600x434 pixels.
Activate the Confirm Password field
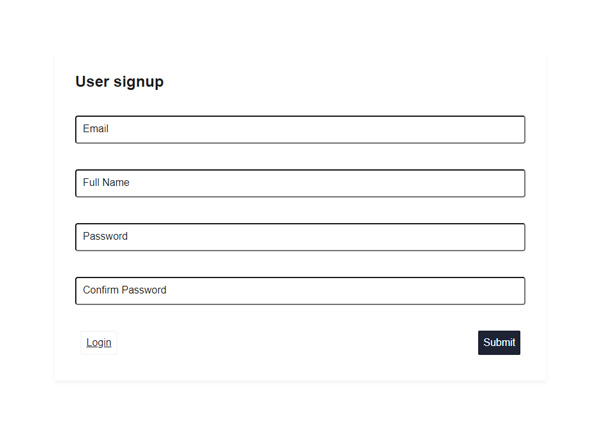[x=300, y=291]
